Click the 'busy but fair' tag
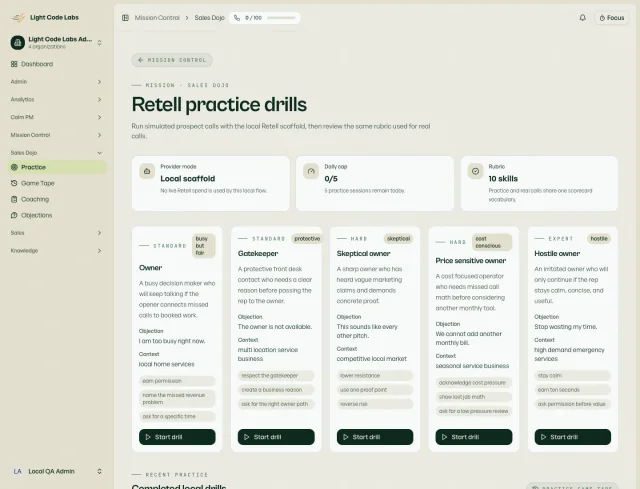The height and width of the screenshot is (489, 640). tap(203, 246)
